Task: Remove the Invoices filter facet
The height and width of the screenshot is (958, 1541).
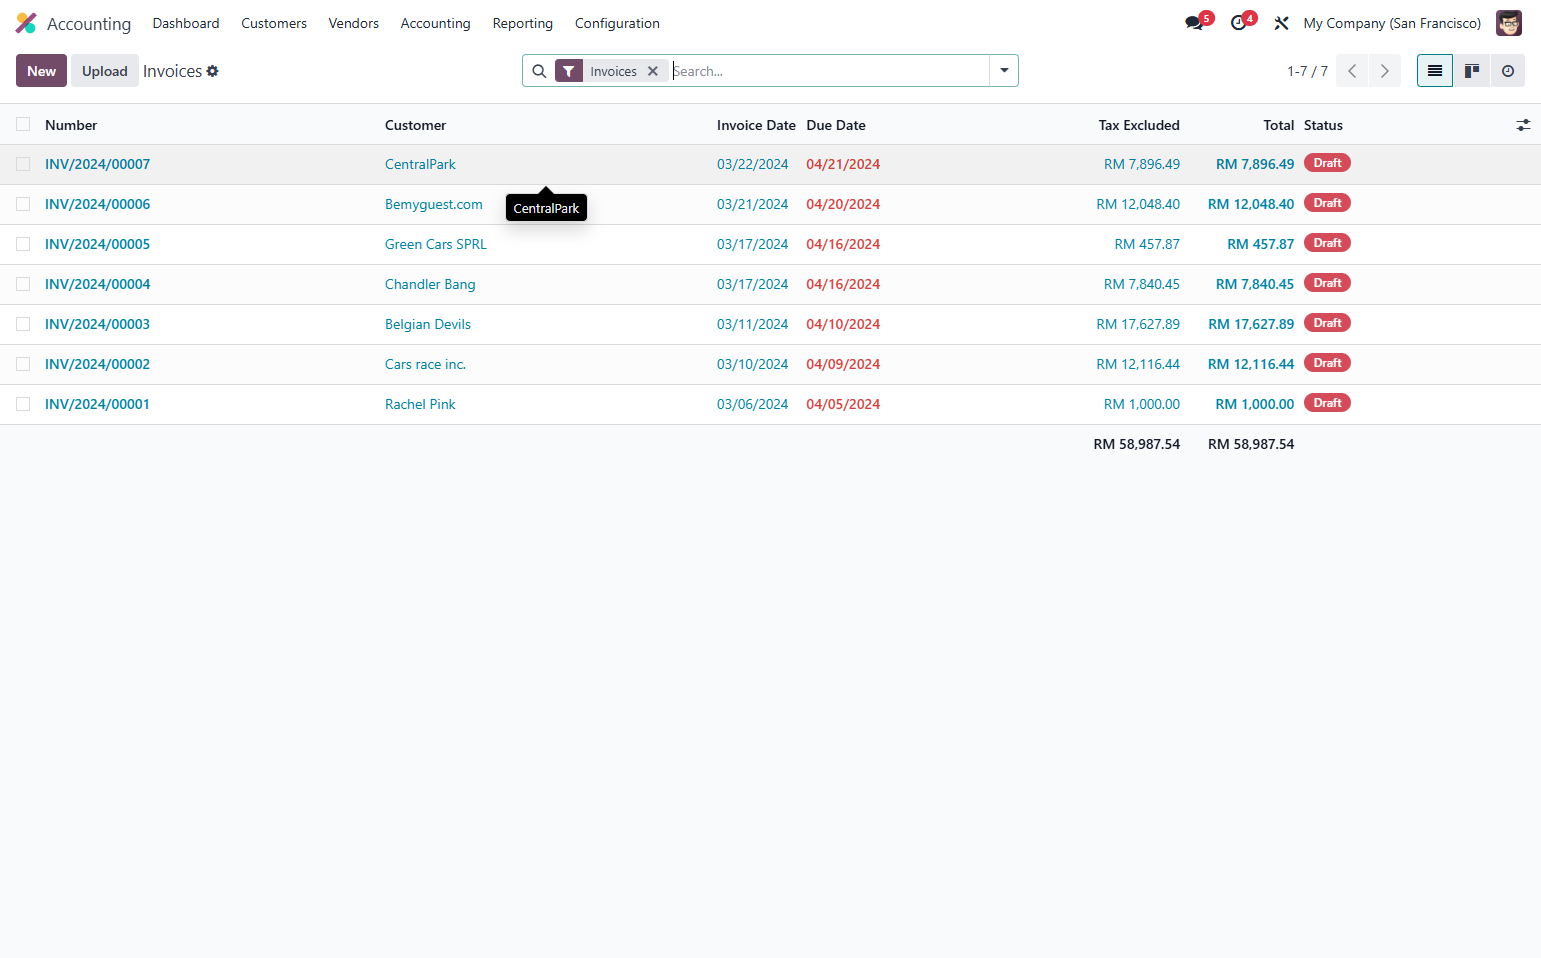Action: pyautogui.click(x=653, y=71)
